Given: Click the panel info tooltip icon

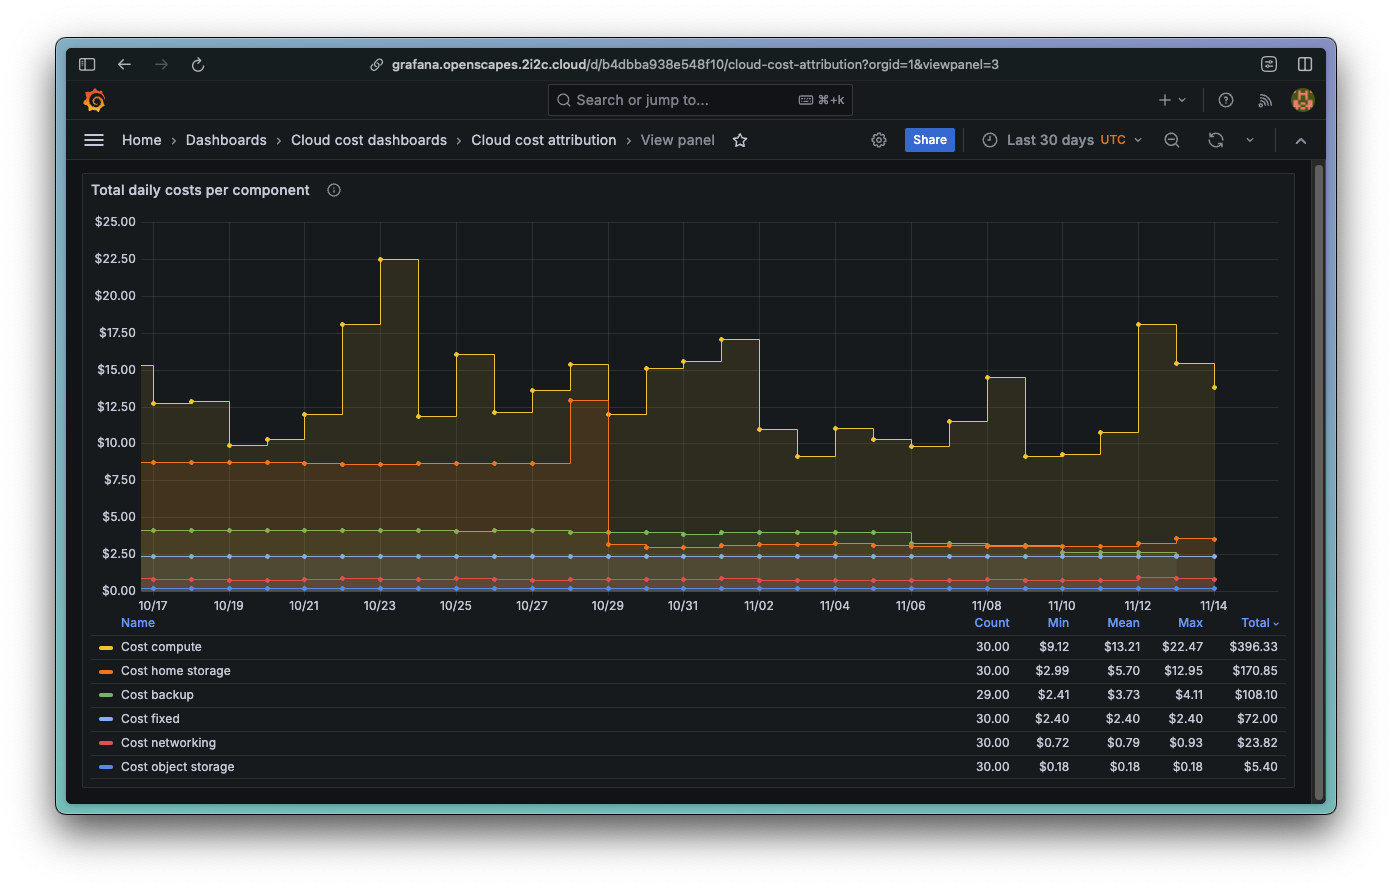Looking at the screenshot, I should (x=333, y=189).
